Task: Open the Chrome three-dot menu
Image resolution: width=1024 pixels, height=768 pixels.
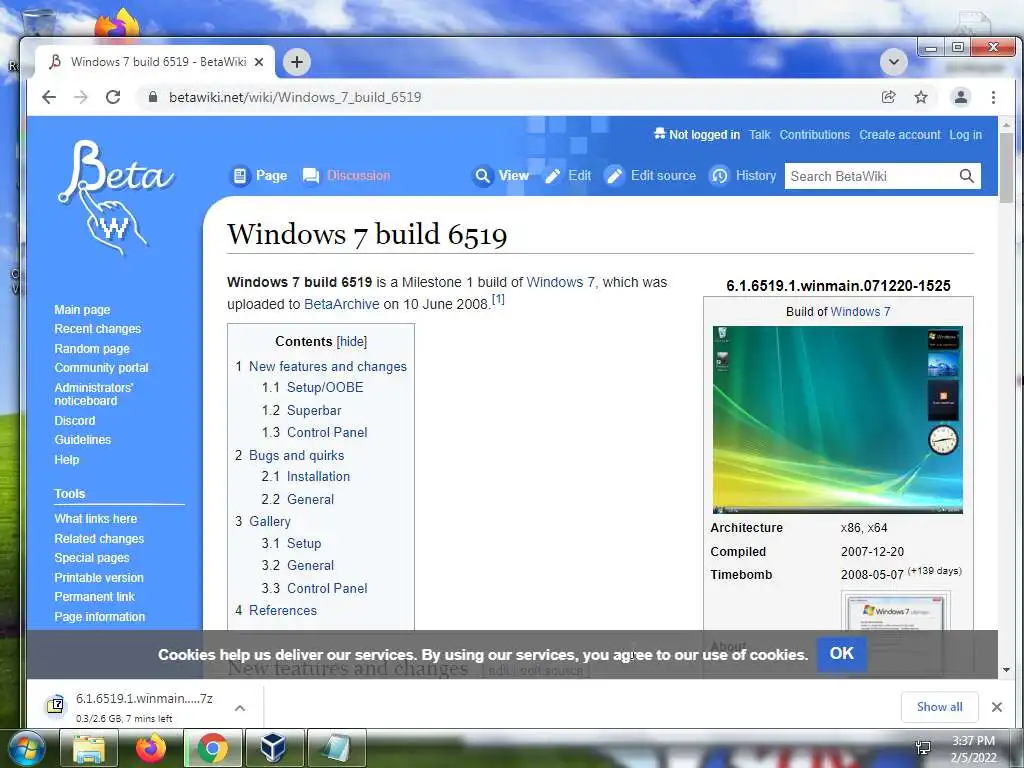Action: point(993,97)
